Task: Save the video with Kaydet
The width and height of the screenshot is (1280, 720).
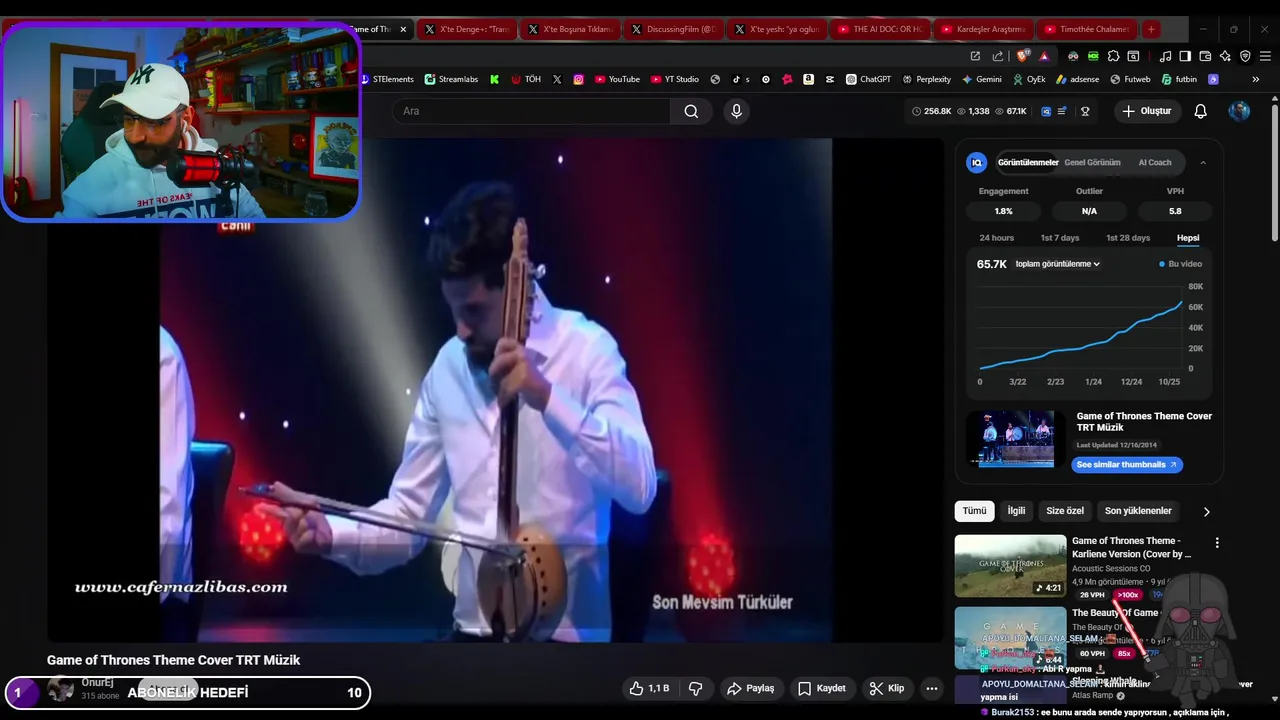Action: pos(822,688)
